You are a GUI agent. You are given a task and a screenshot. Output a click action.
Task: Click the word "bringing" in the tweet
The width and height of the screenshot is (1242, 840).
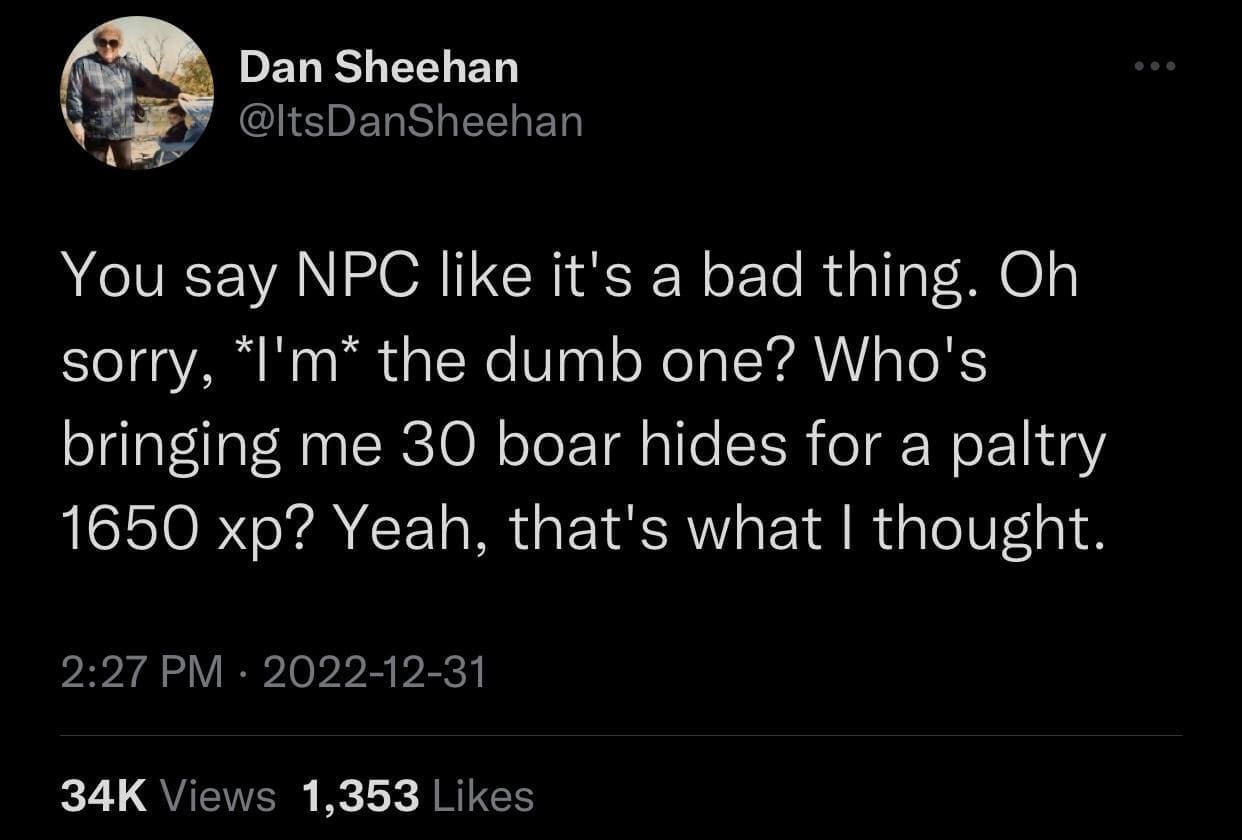tap(171, 445)
